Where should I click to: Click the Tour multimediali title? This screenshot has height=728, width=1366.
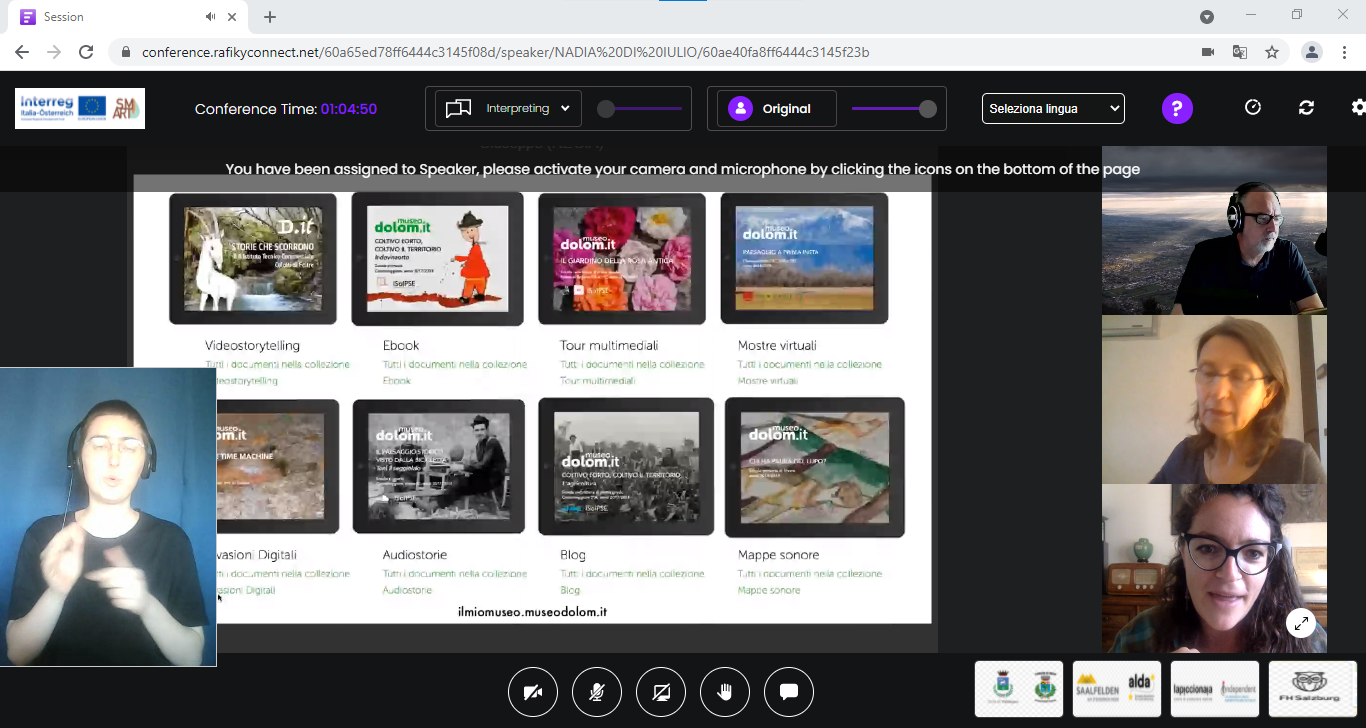pos(609,346)
